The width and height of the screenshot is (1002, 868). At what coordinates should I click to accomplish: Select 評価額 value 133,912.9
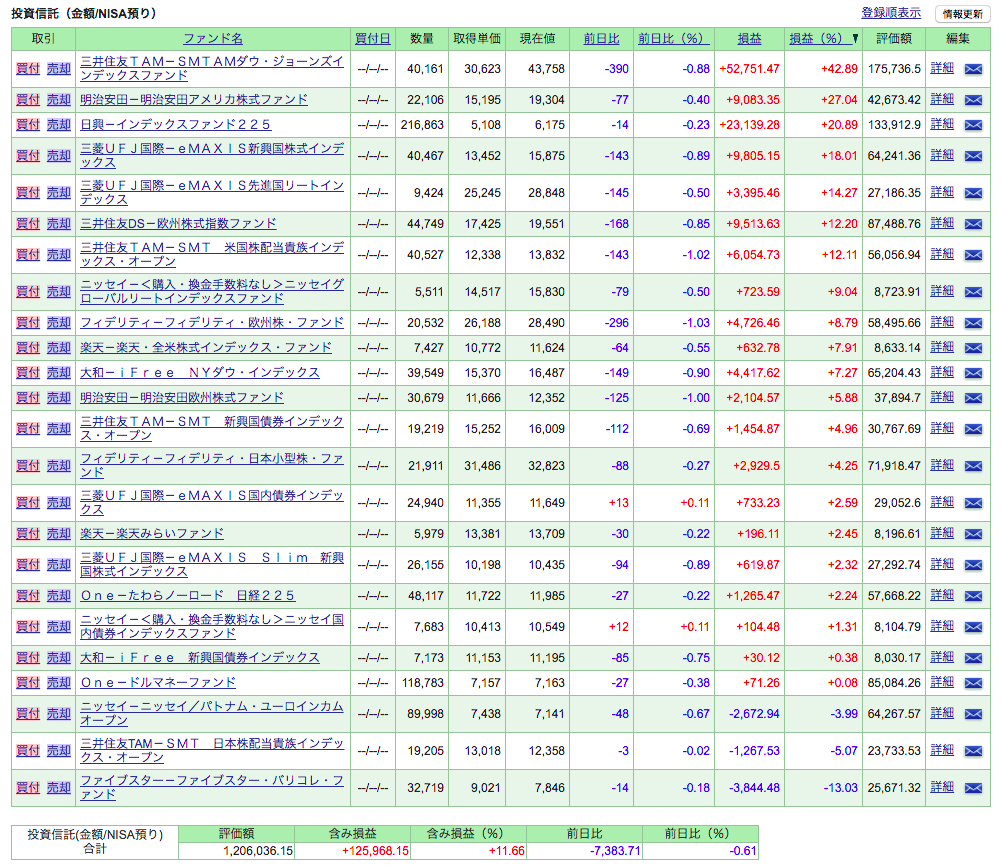tap(894, 125)
